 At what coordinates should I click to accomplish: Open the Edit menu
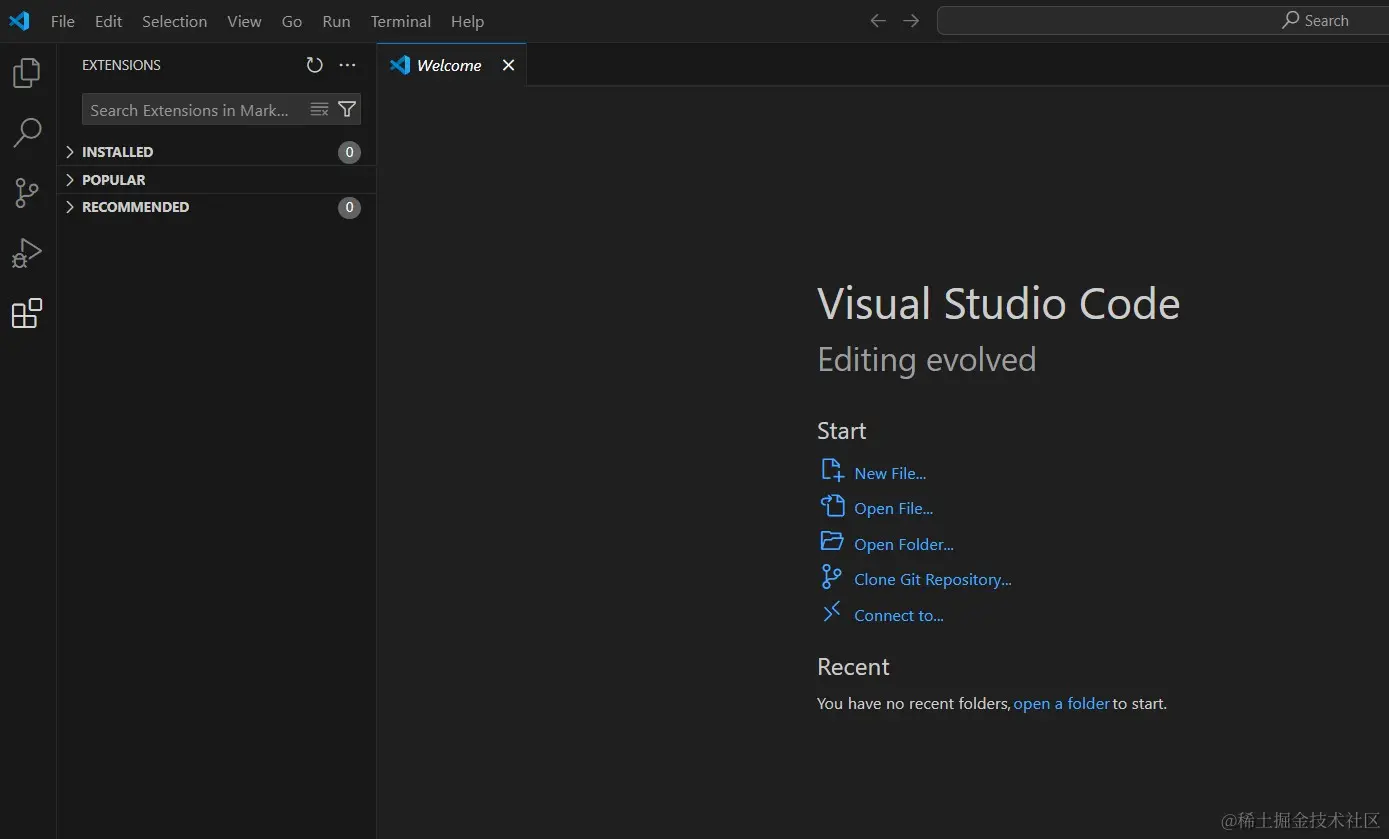[x=108, y=21]
